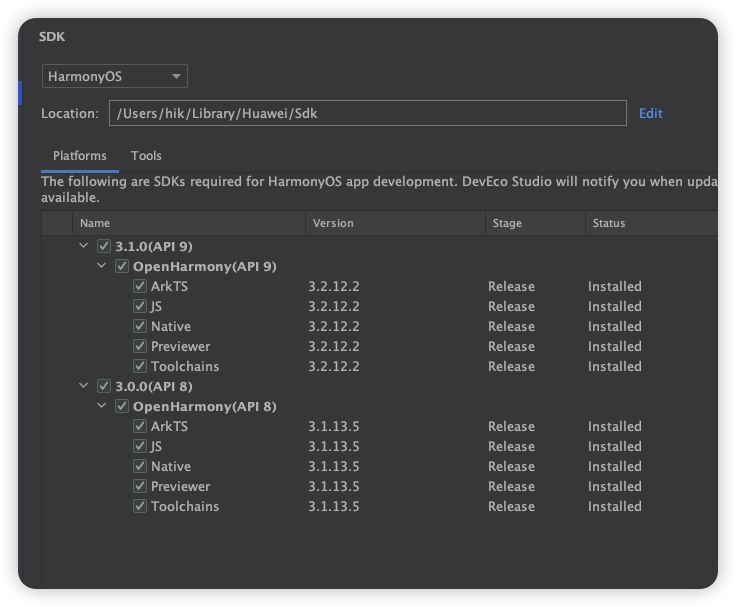The height and width of the screenshot is (607, 736).
Task: Select the OpenHarmony(API 8) row label
Action: (x=205, y=406)
